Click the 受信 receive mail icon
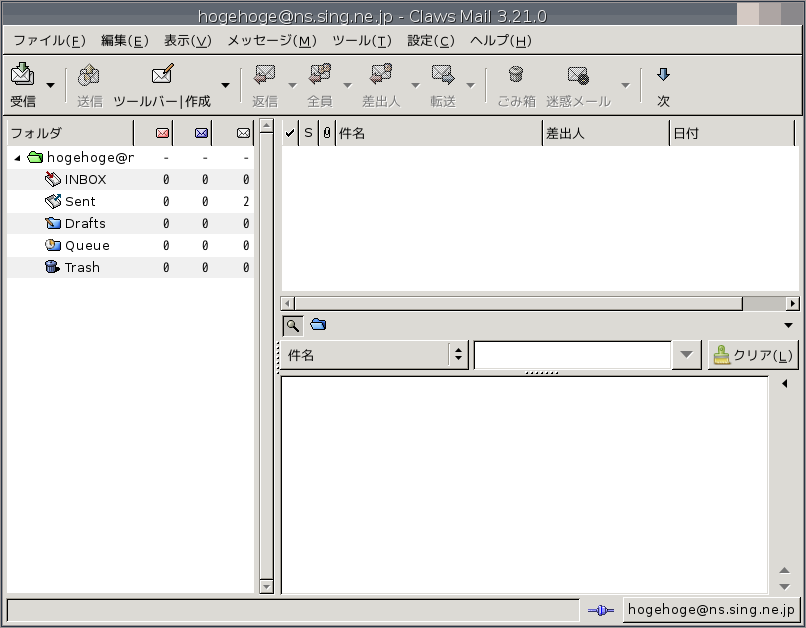Screen dimensions: 806x628 coord(23,75)
